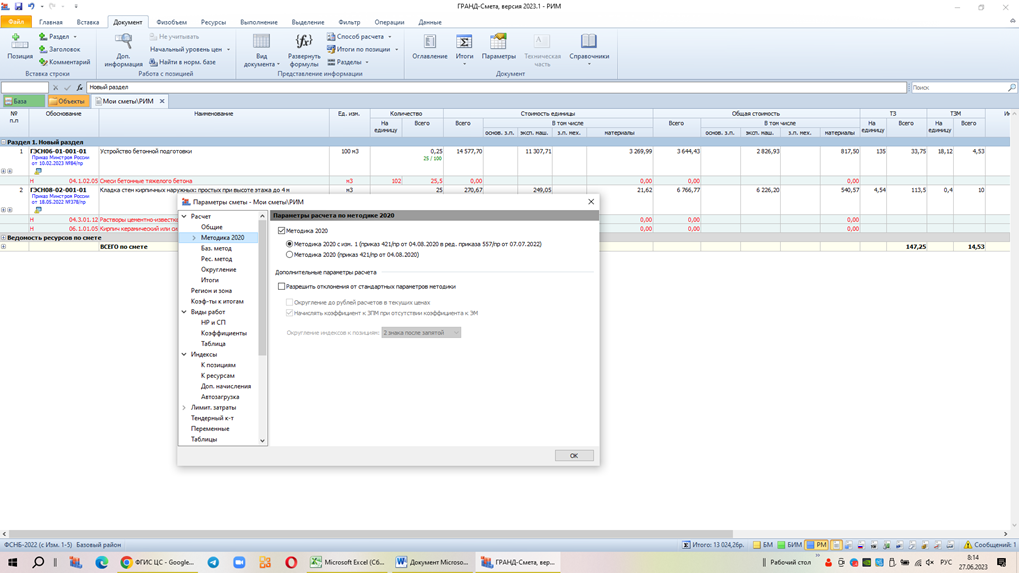This screenshot has height=573, width=1019.
Task: Collapse the Расчет tree node
Action: coord(184,216)
